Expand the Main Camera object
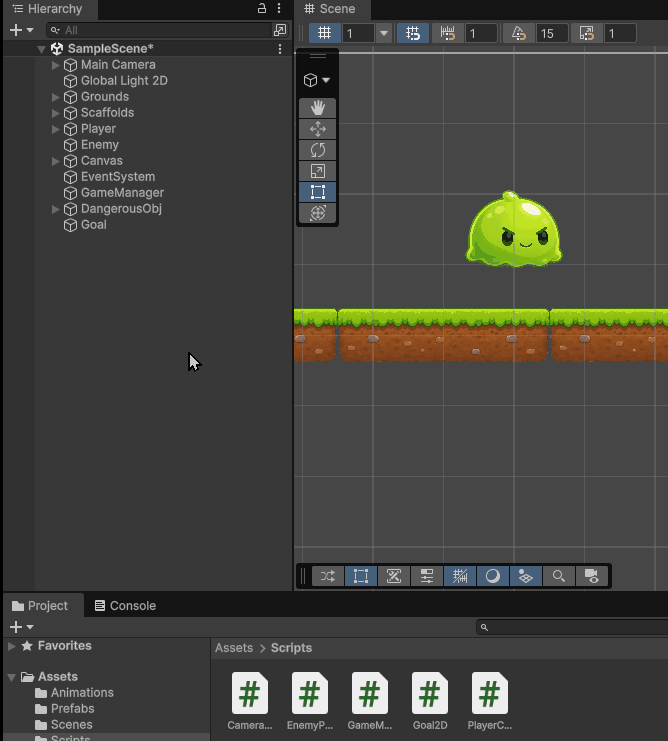 (55, 65)
